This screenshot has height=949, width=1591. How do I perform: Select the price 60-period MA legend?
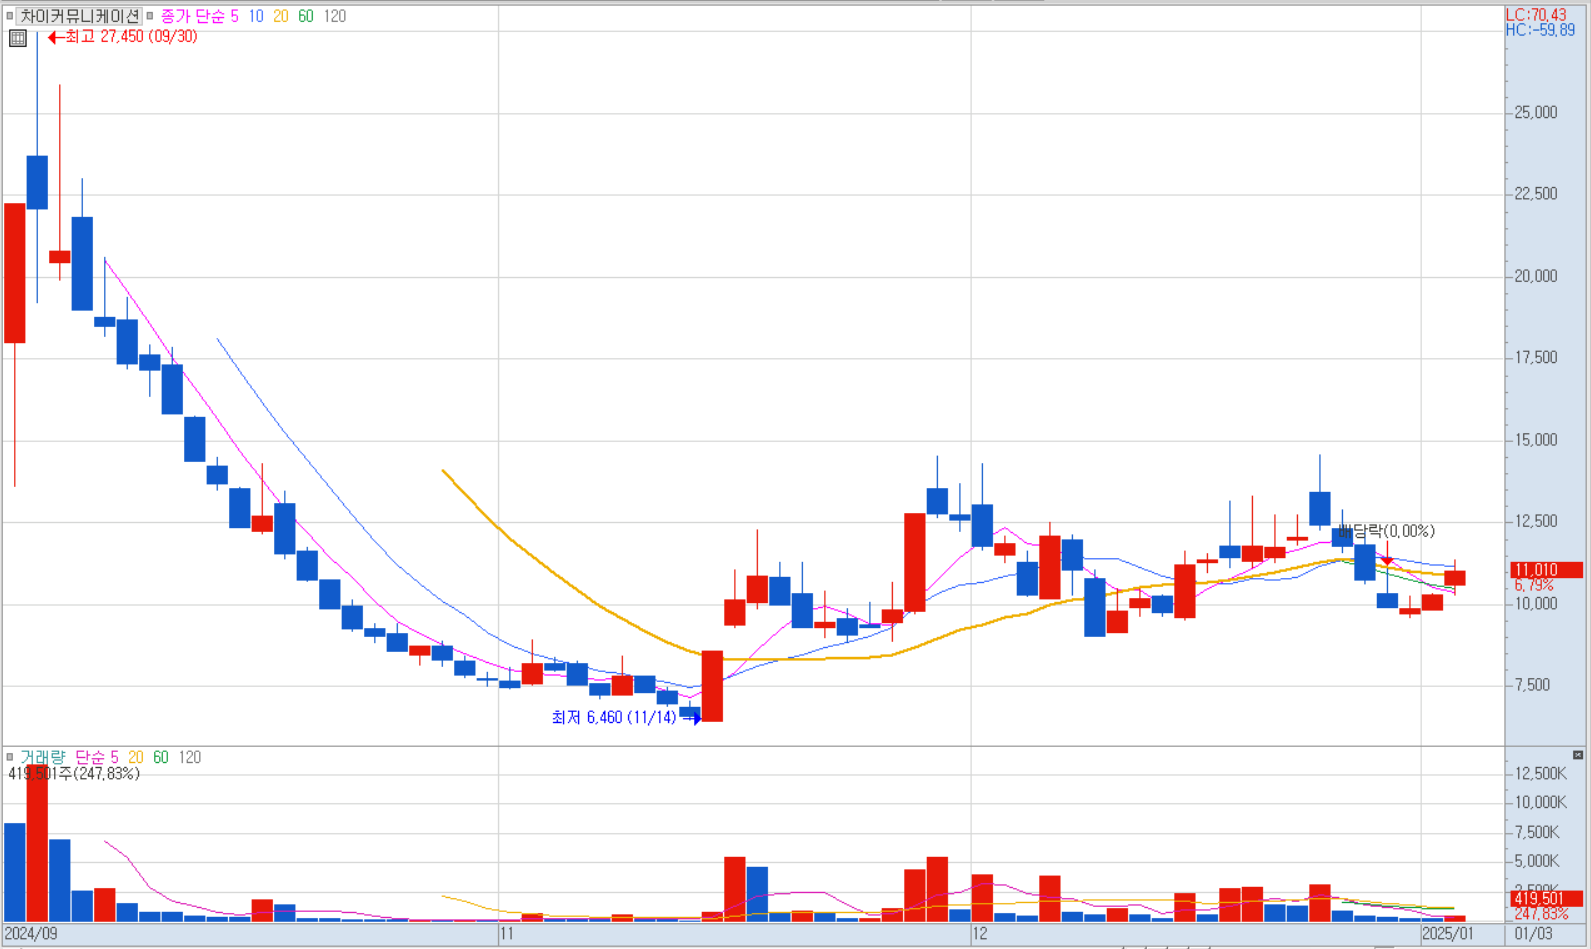tap(306, 16)
